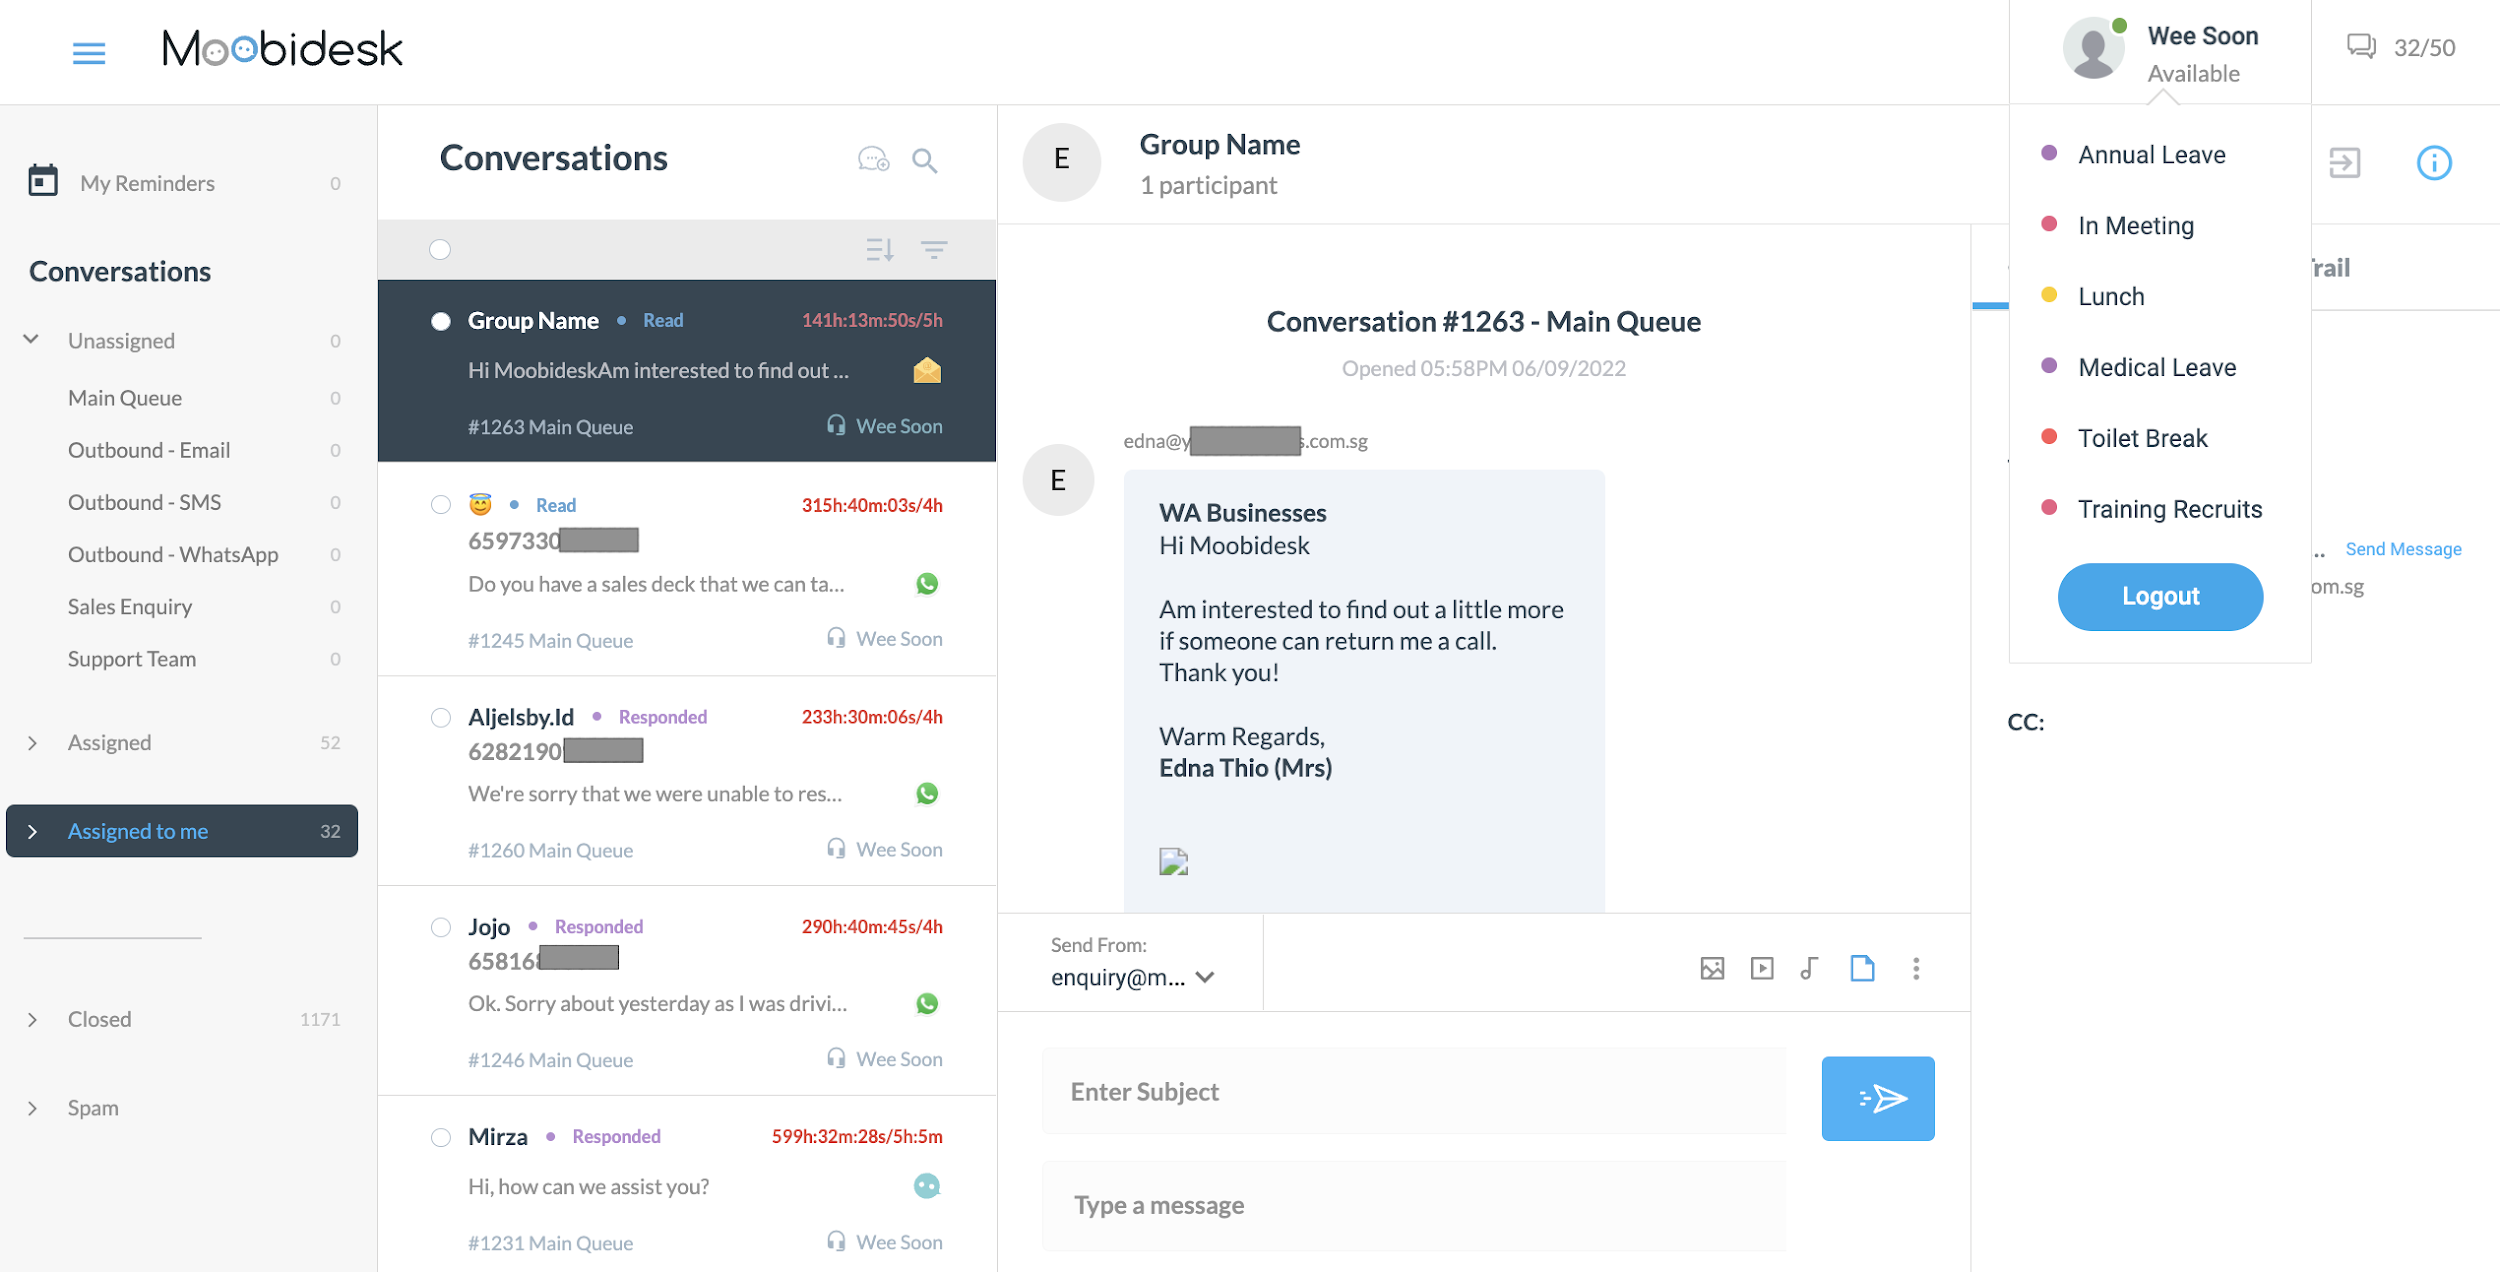Tick the checkbox on Jojo's conversation

[x=440, y=927]
